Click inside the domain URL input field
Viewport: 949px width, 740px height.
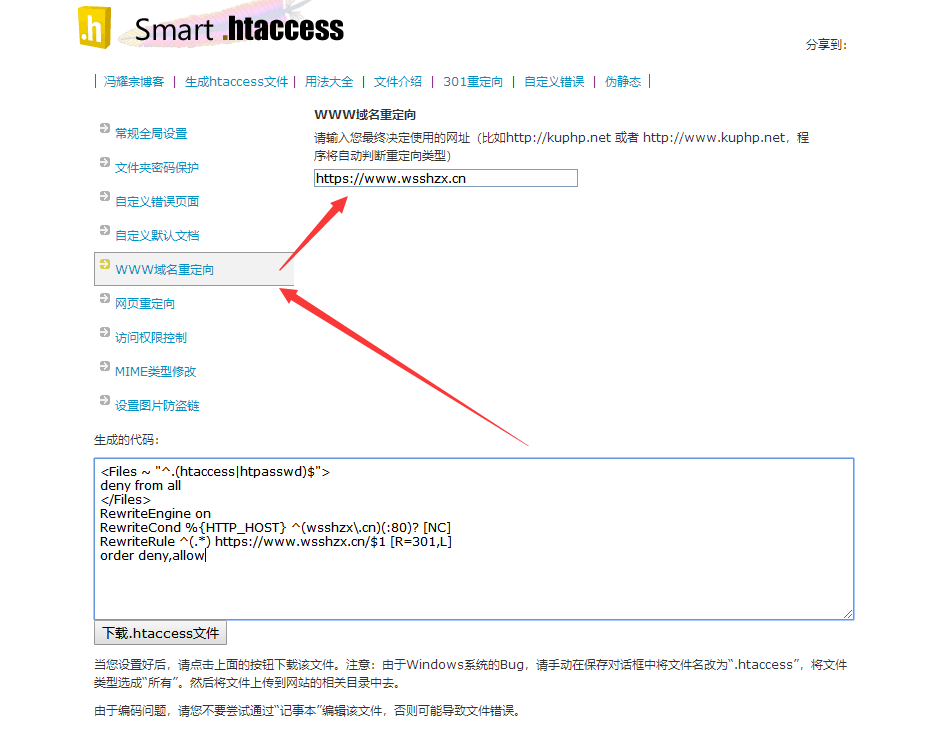(x=444, y=178)
